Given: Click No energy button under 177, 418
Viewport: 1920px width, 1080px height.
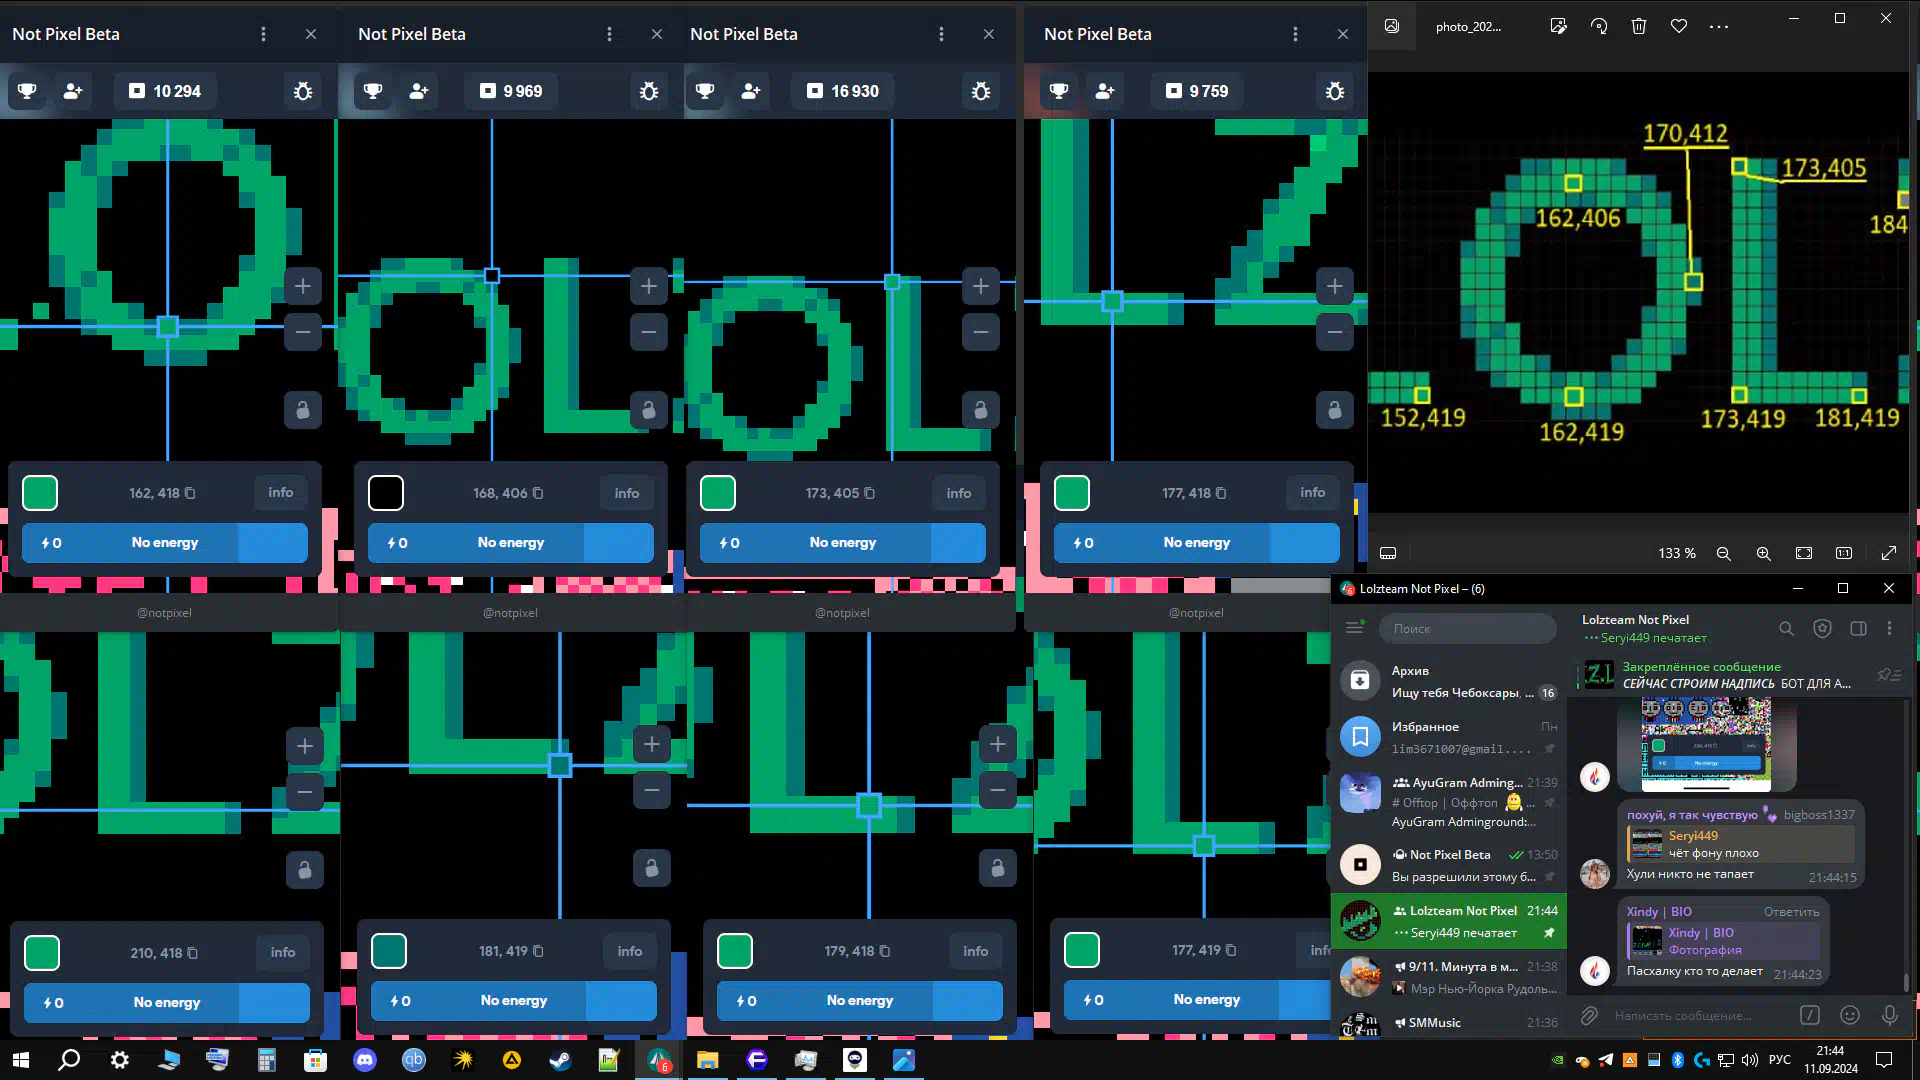Looking at the screenshot, I should point(1197,542).
